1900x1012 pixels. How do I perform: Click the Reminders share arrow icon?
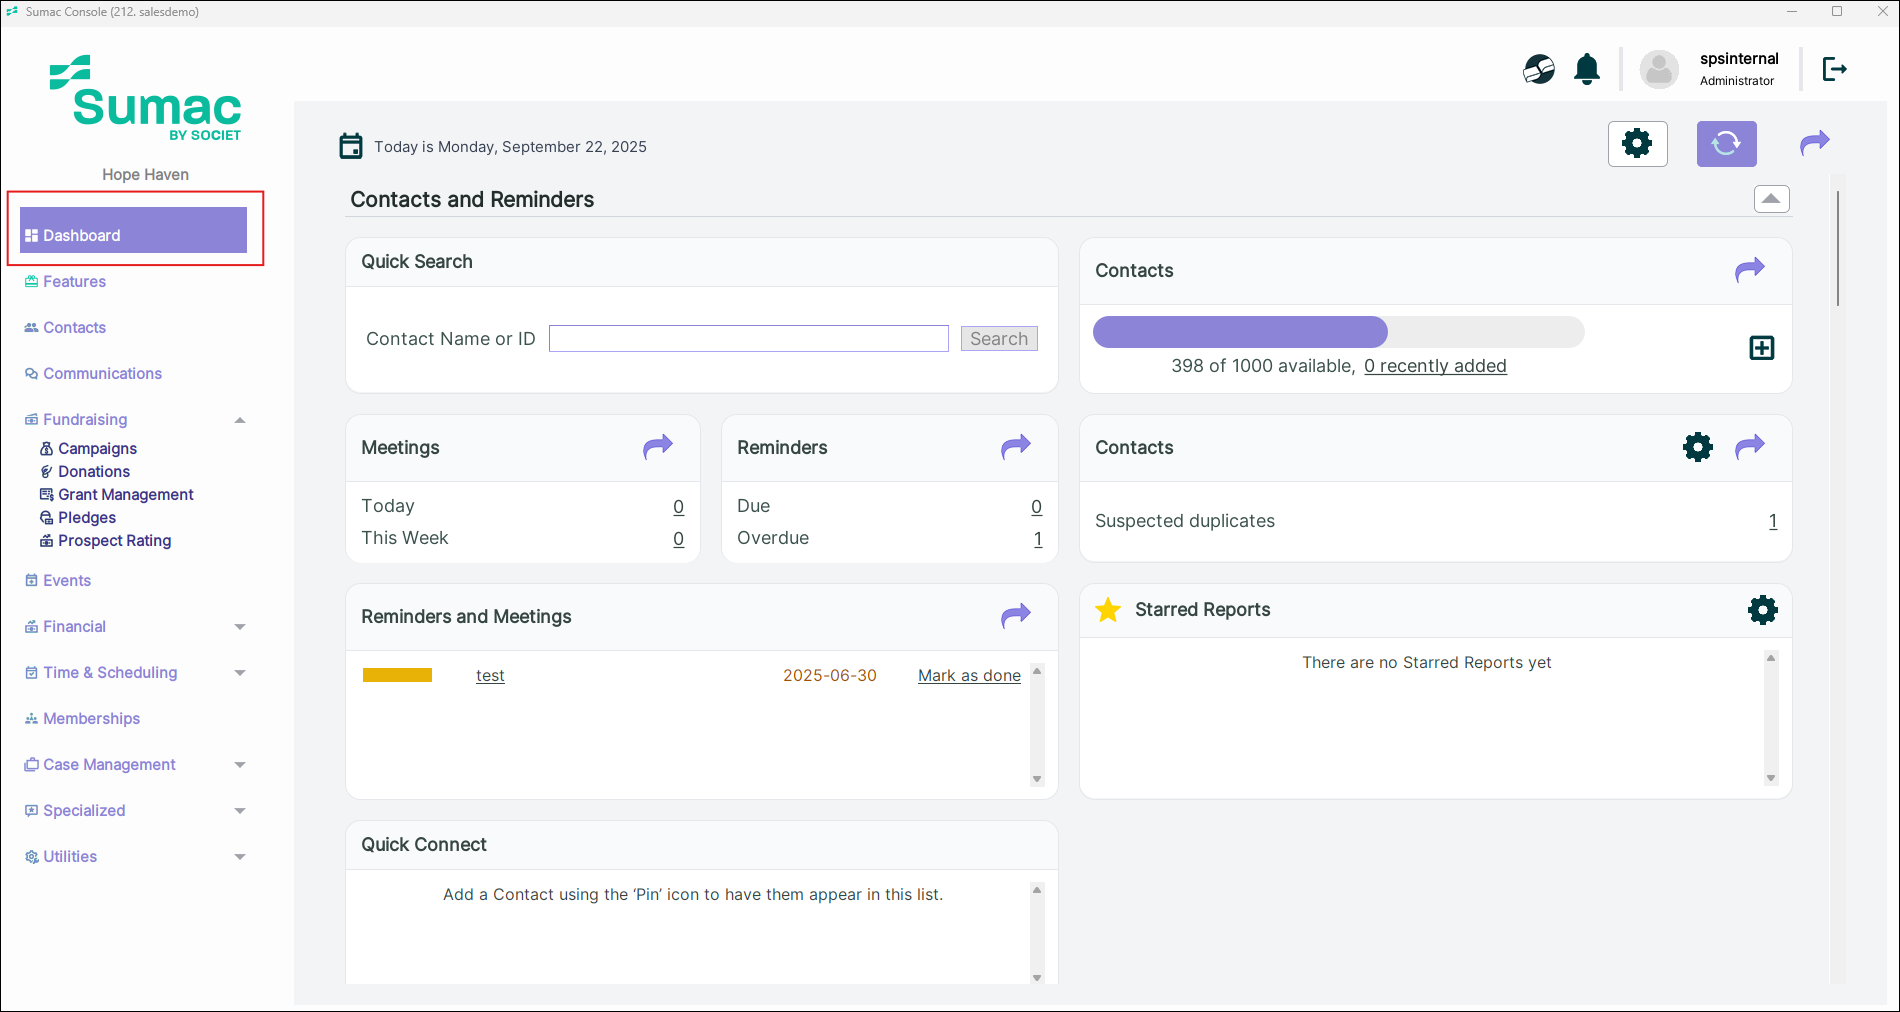[1016, 447]
